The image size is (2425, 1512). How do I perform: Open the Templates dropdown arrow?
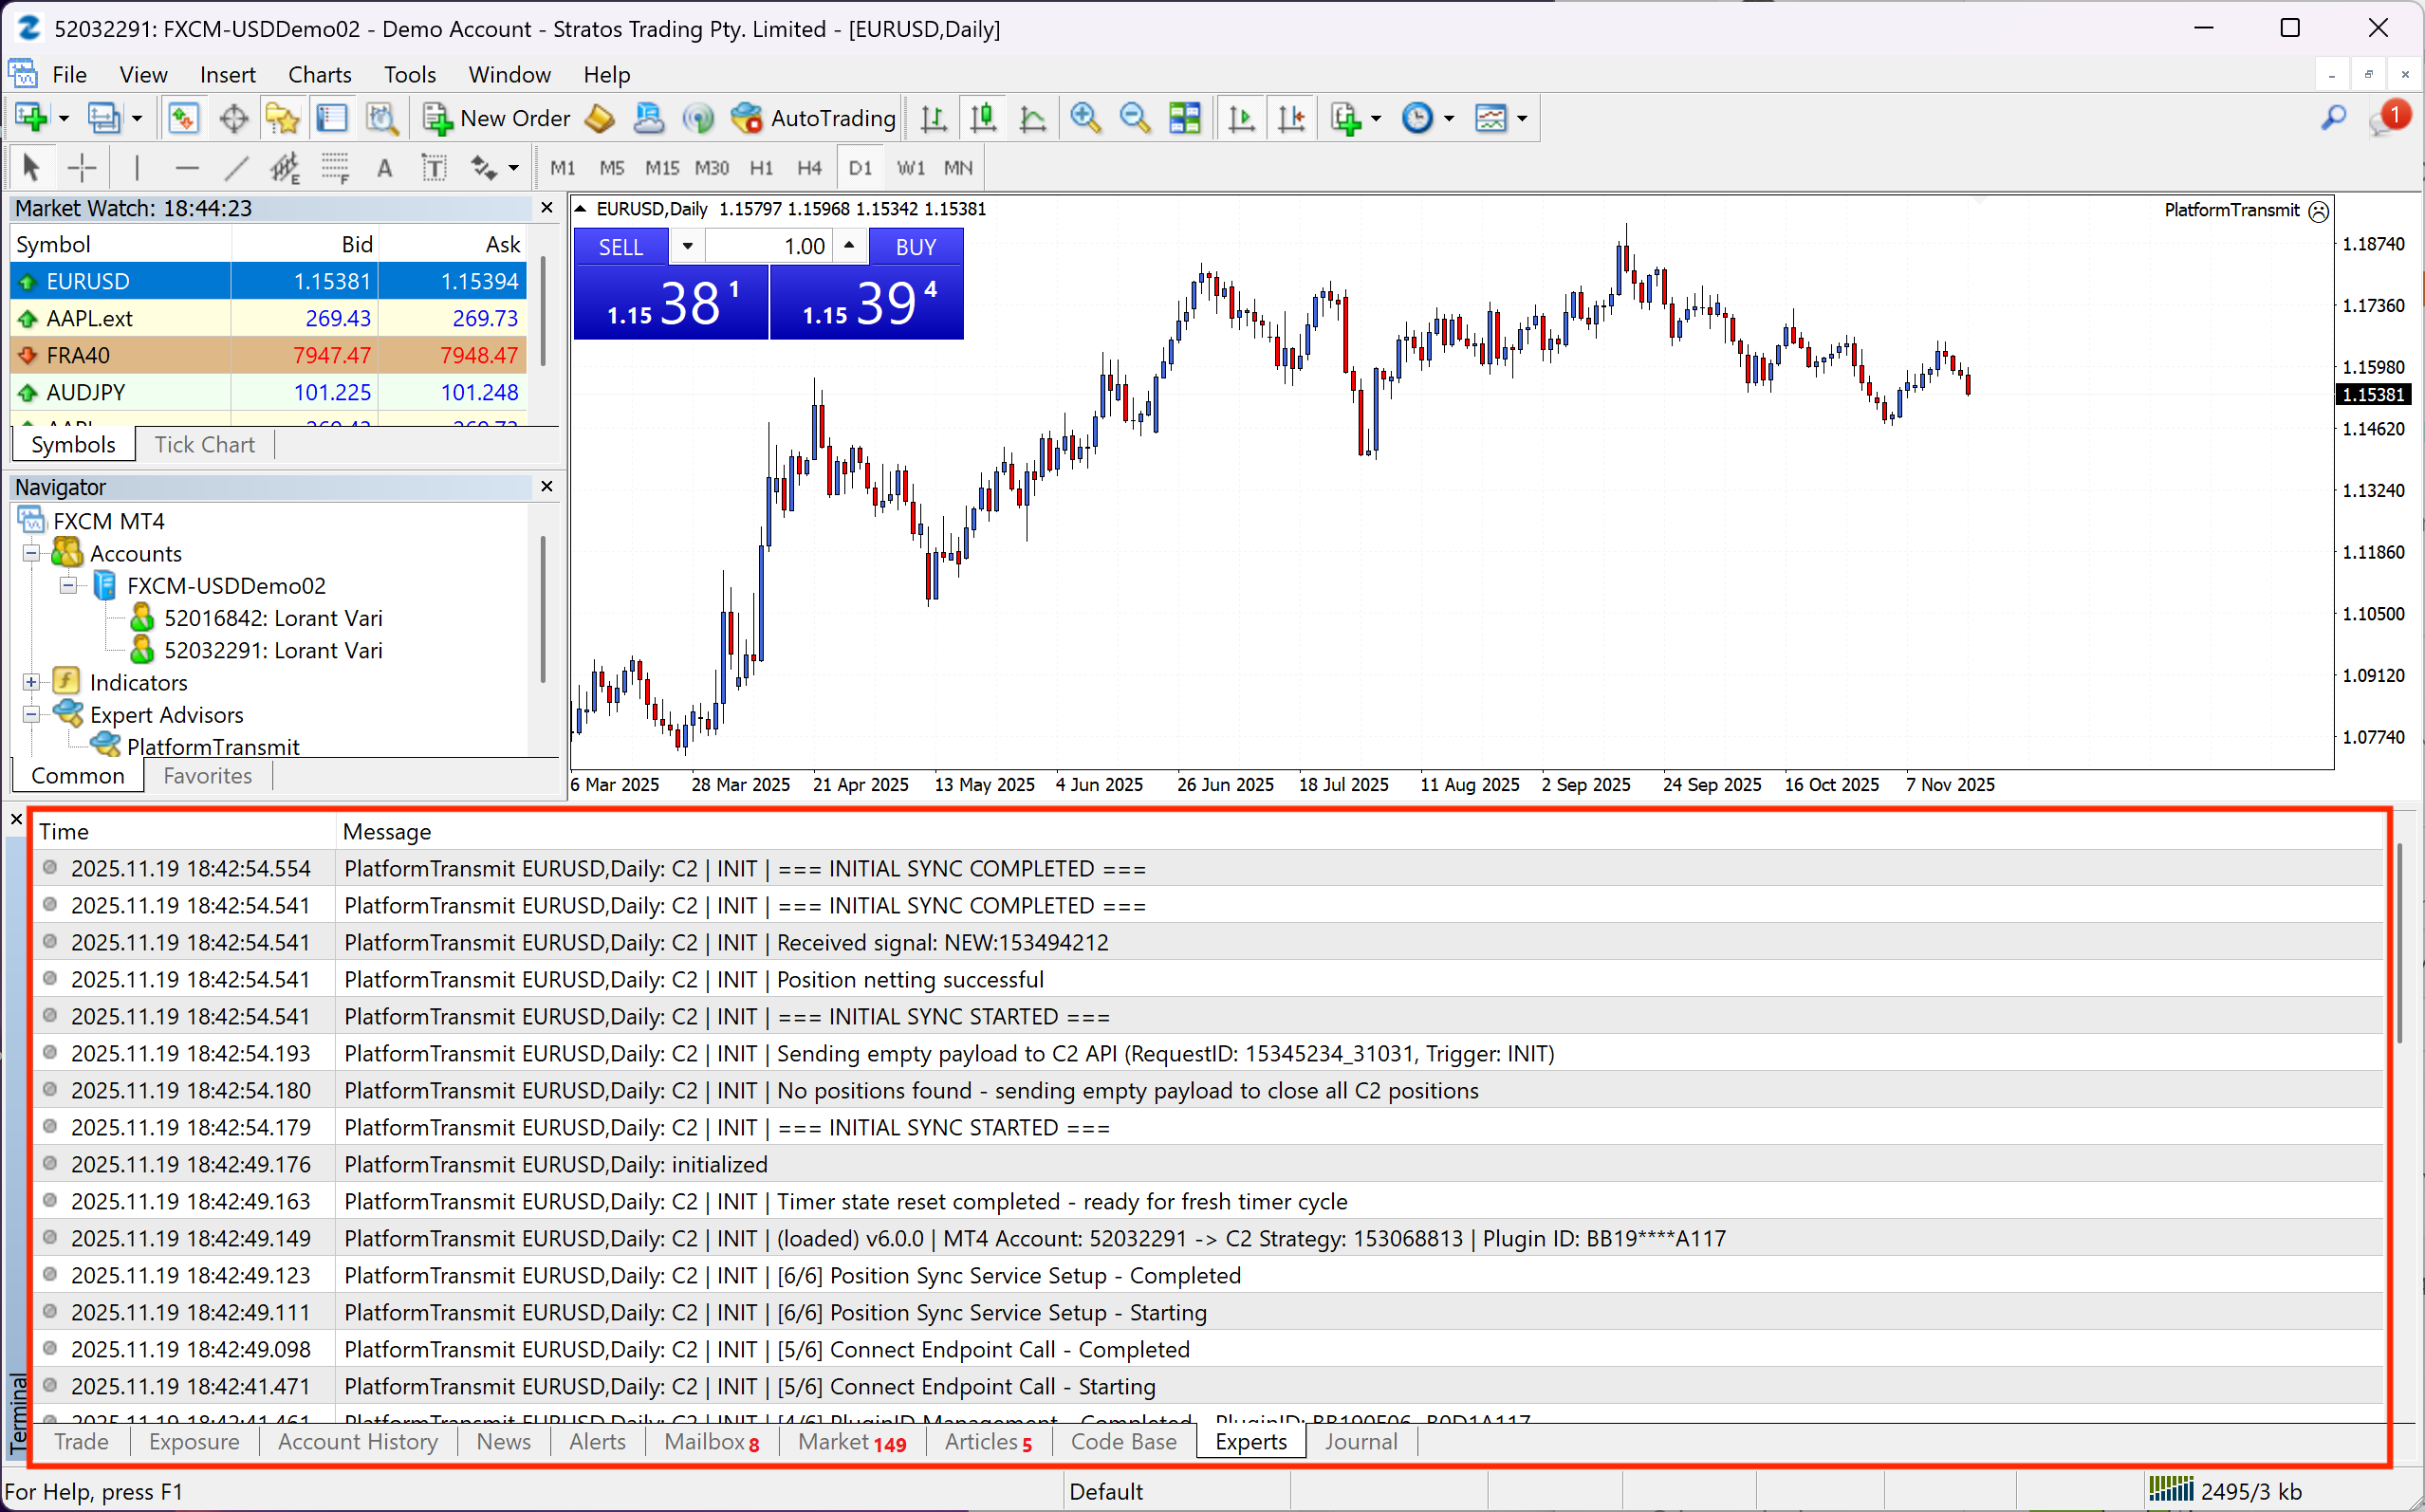[1522, 118]
